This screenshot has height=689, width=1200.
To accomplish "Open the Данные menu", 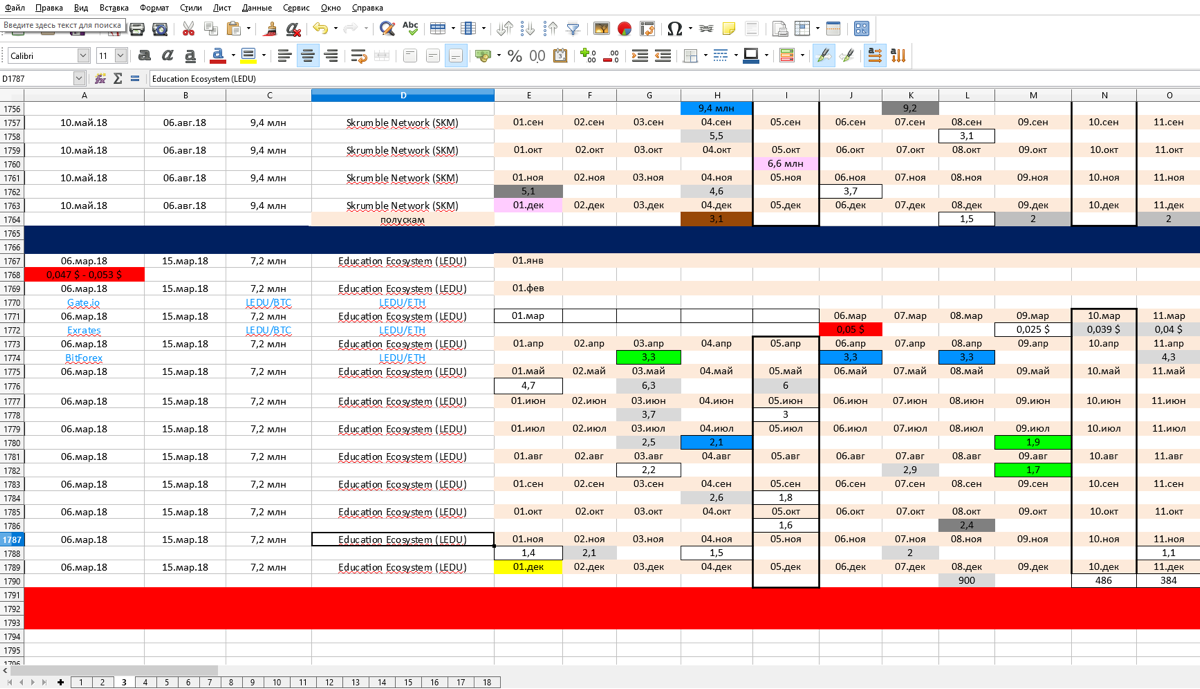I will tap(257, 7).
